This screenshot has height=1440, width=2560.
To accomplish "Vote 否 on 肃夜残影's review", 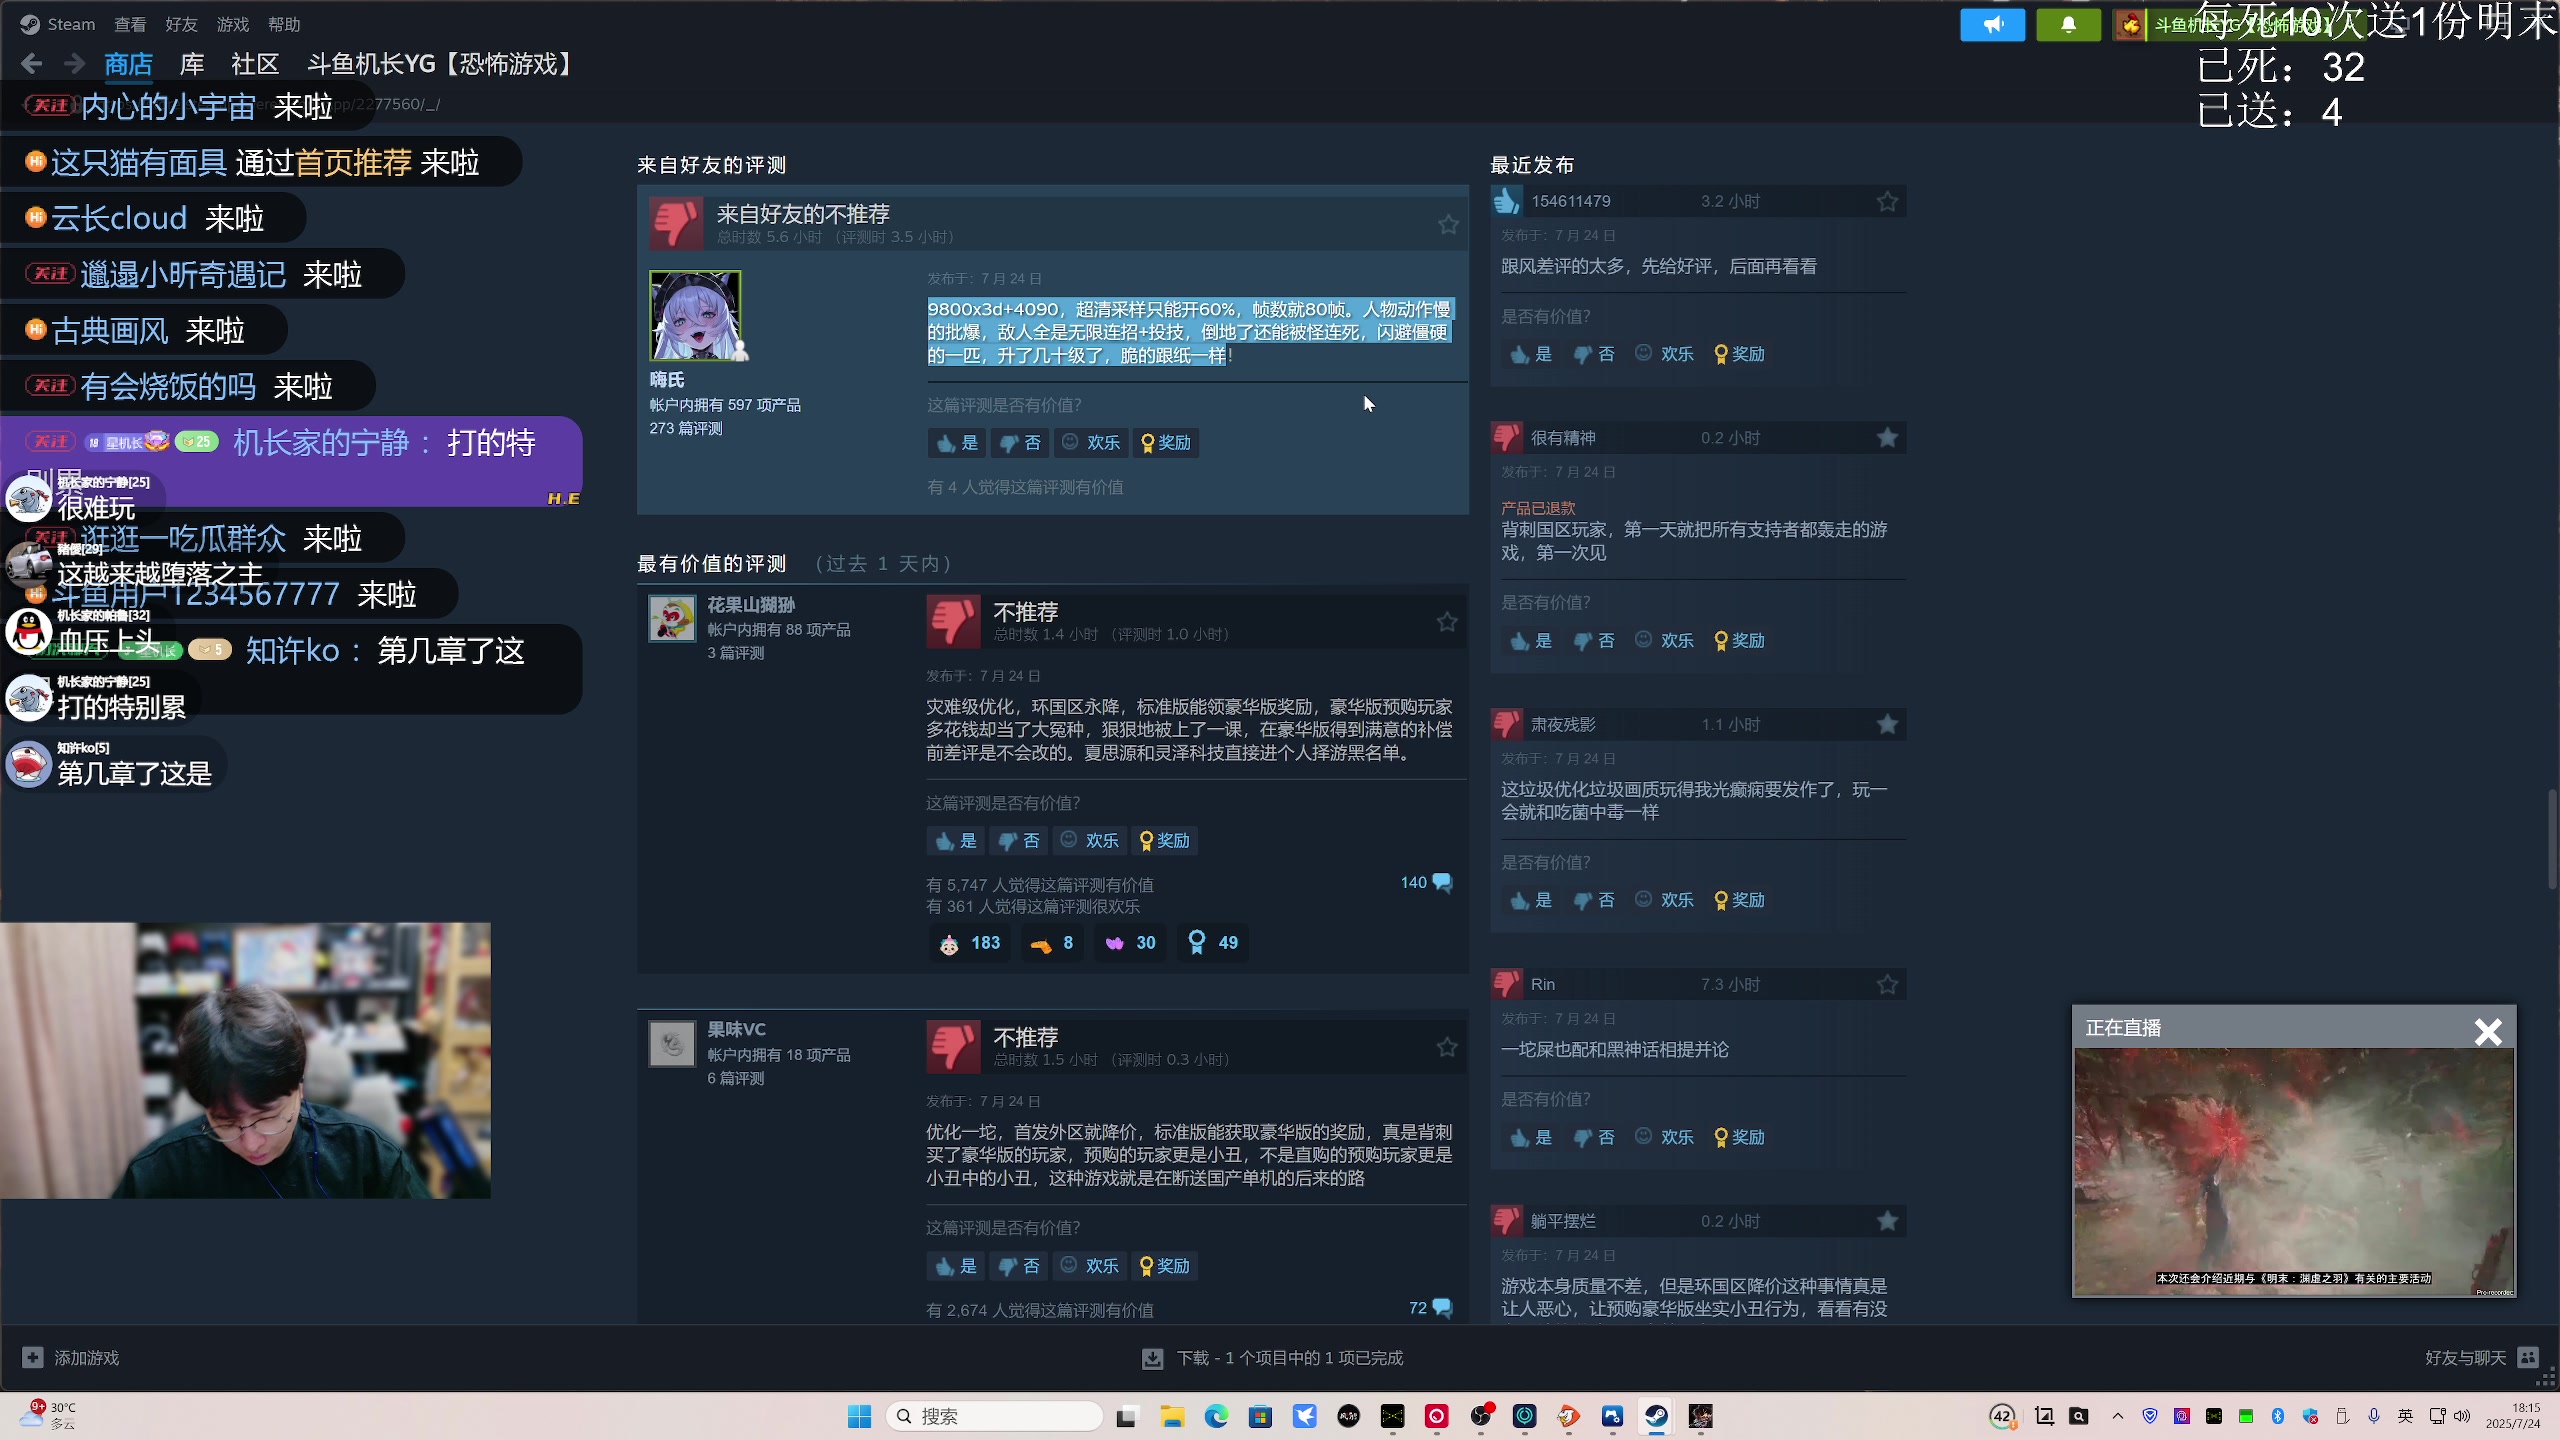I will [1594, 900].
